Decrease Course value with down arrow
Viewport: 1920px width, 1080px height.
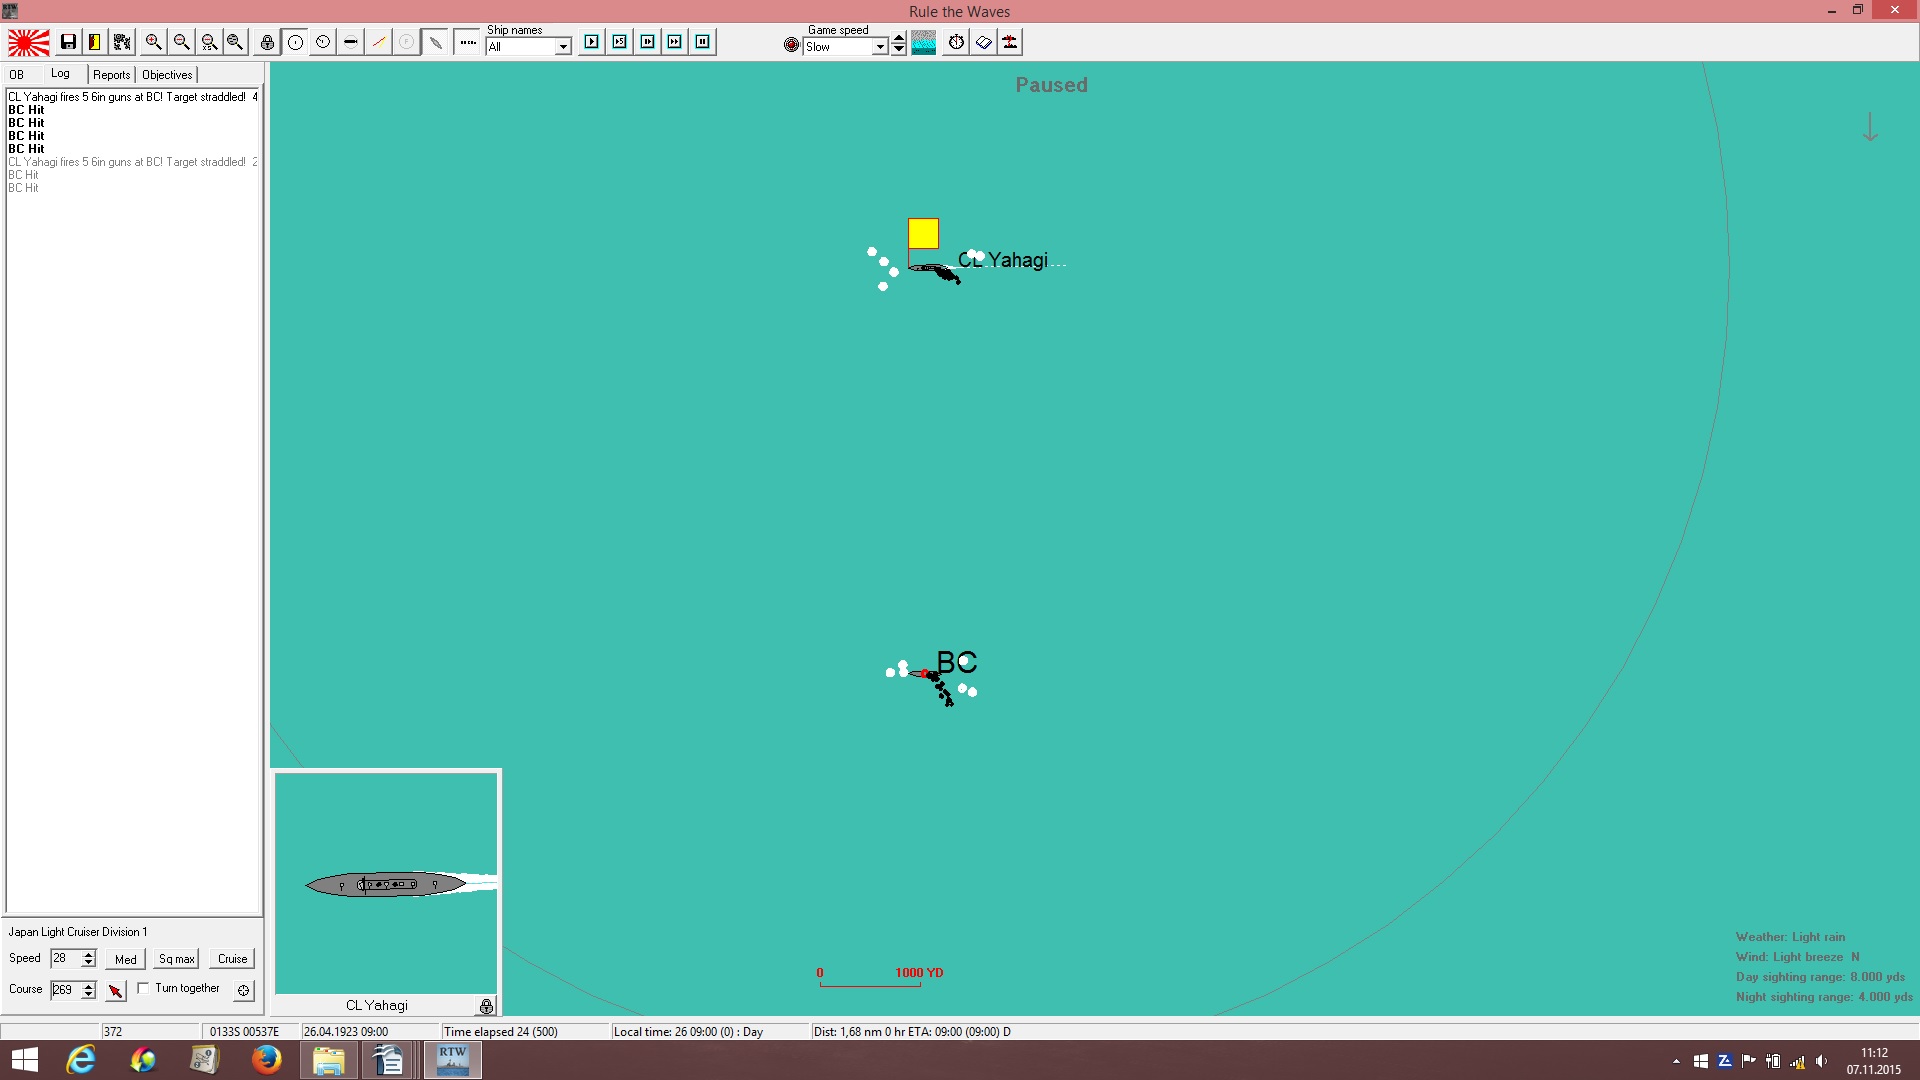(x=89, y=994)
